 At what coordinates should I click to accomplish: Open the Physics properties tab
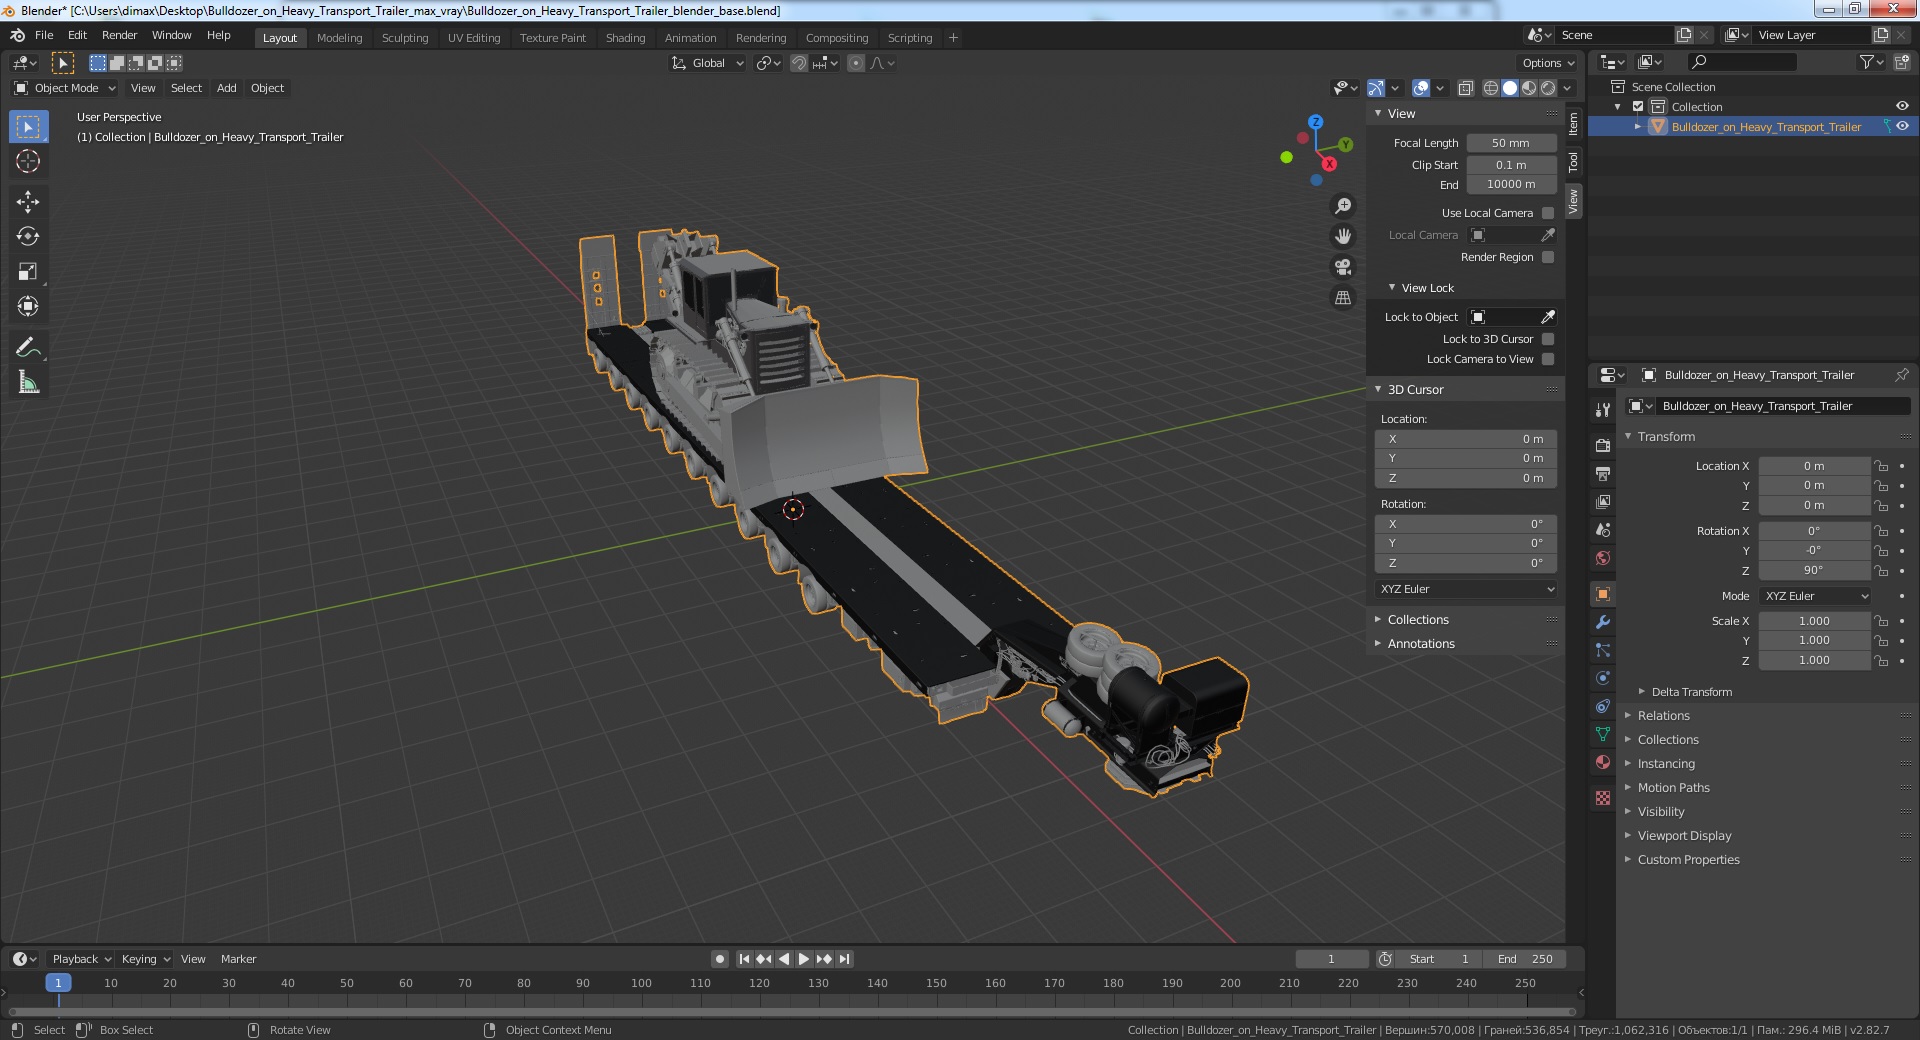pyautogui.click(x=1603, y=678)
